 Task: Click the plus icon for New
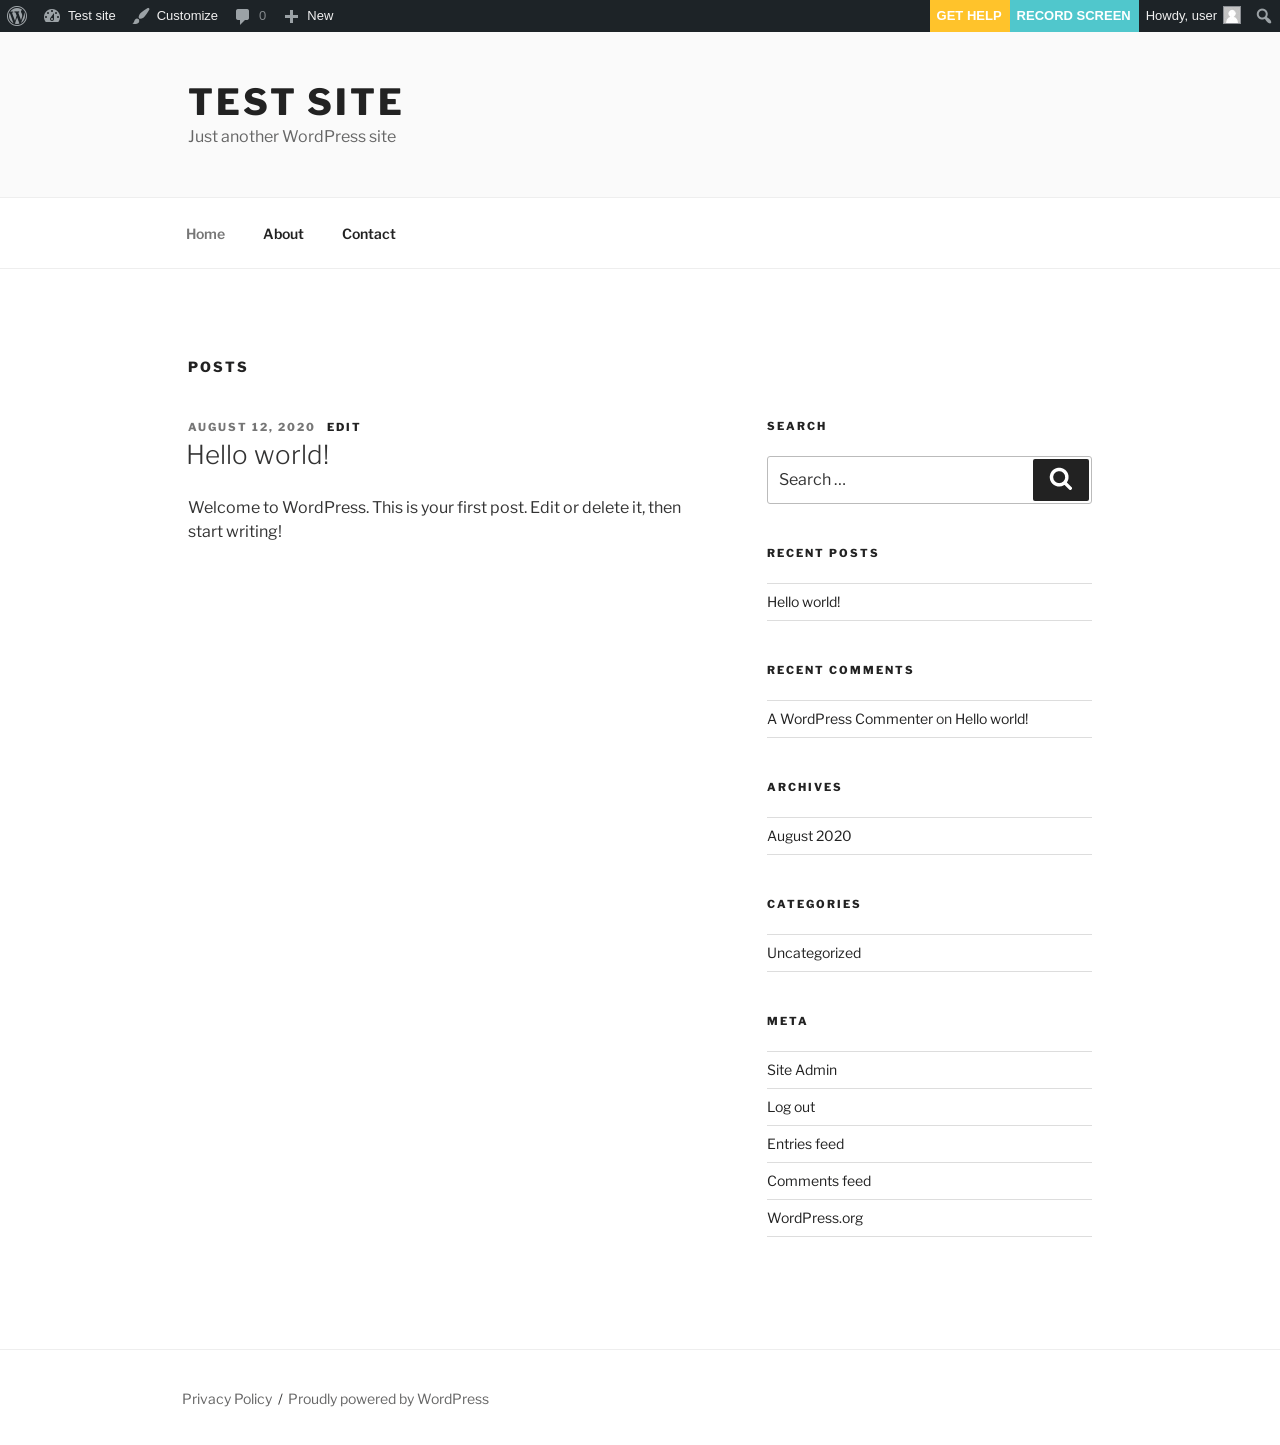[291, 16]
